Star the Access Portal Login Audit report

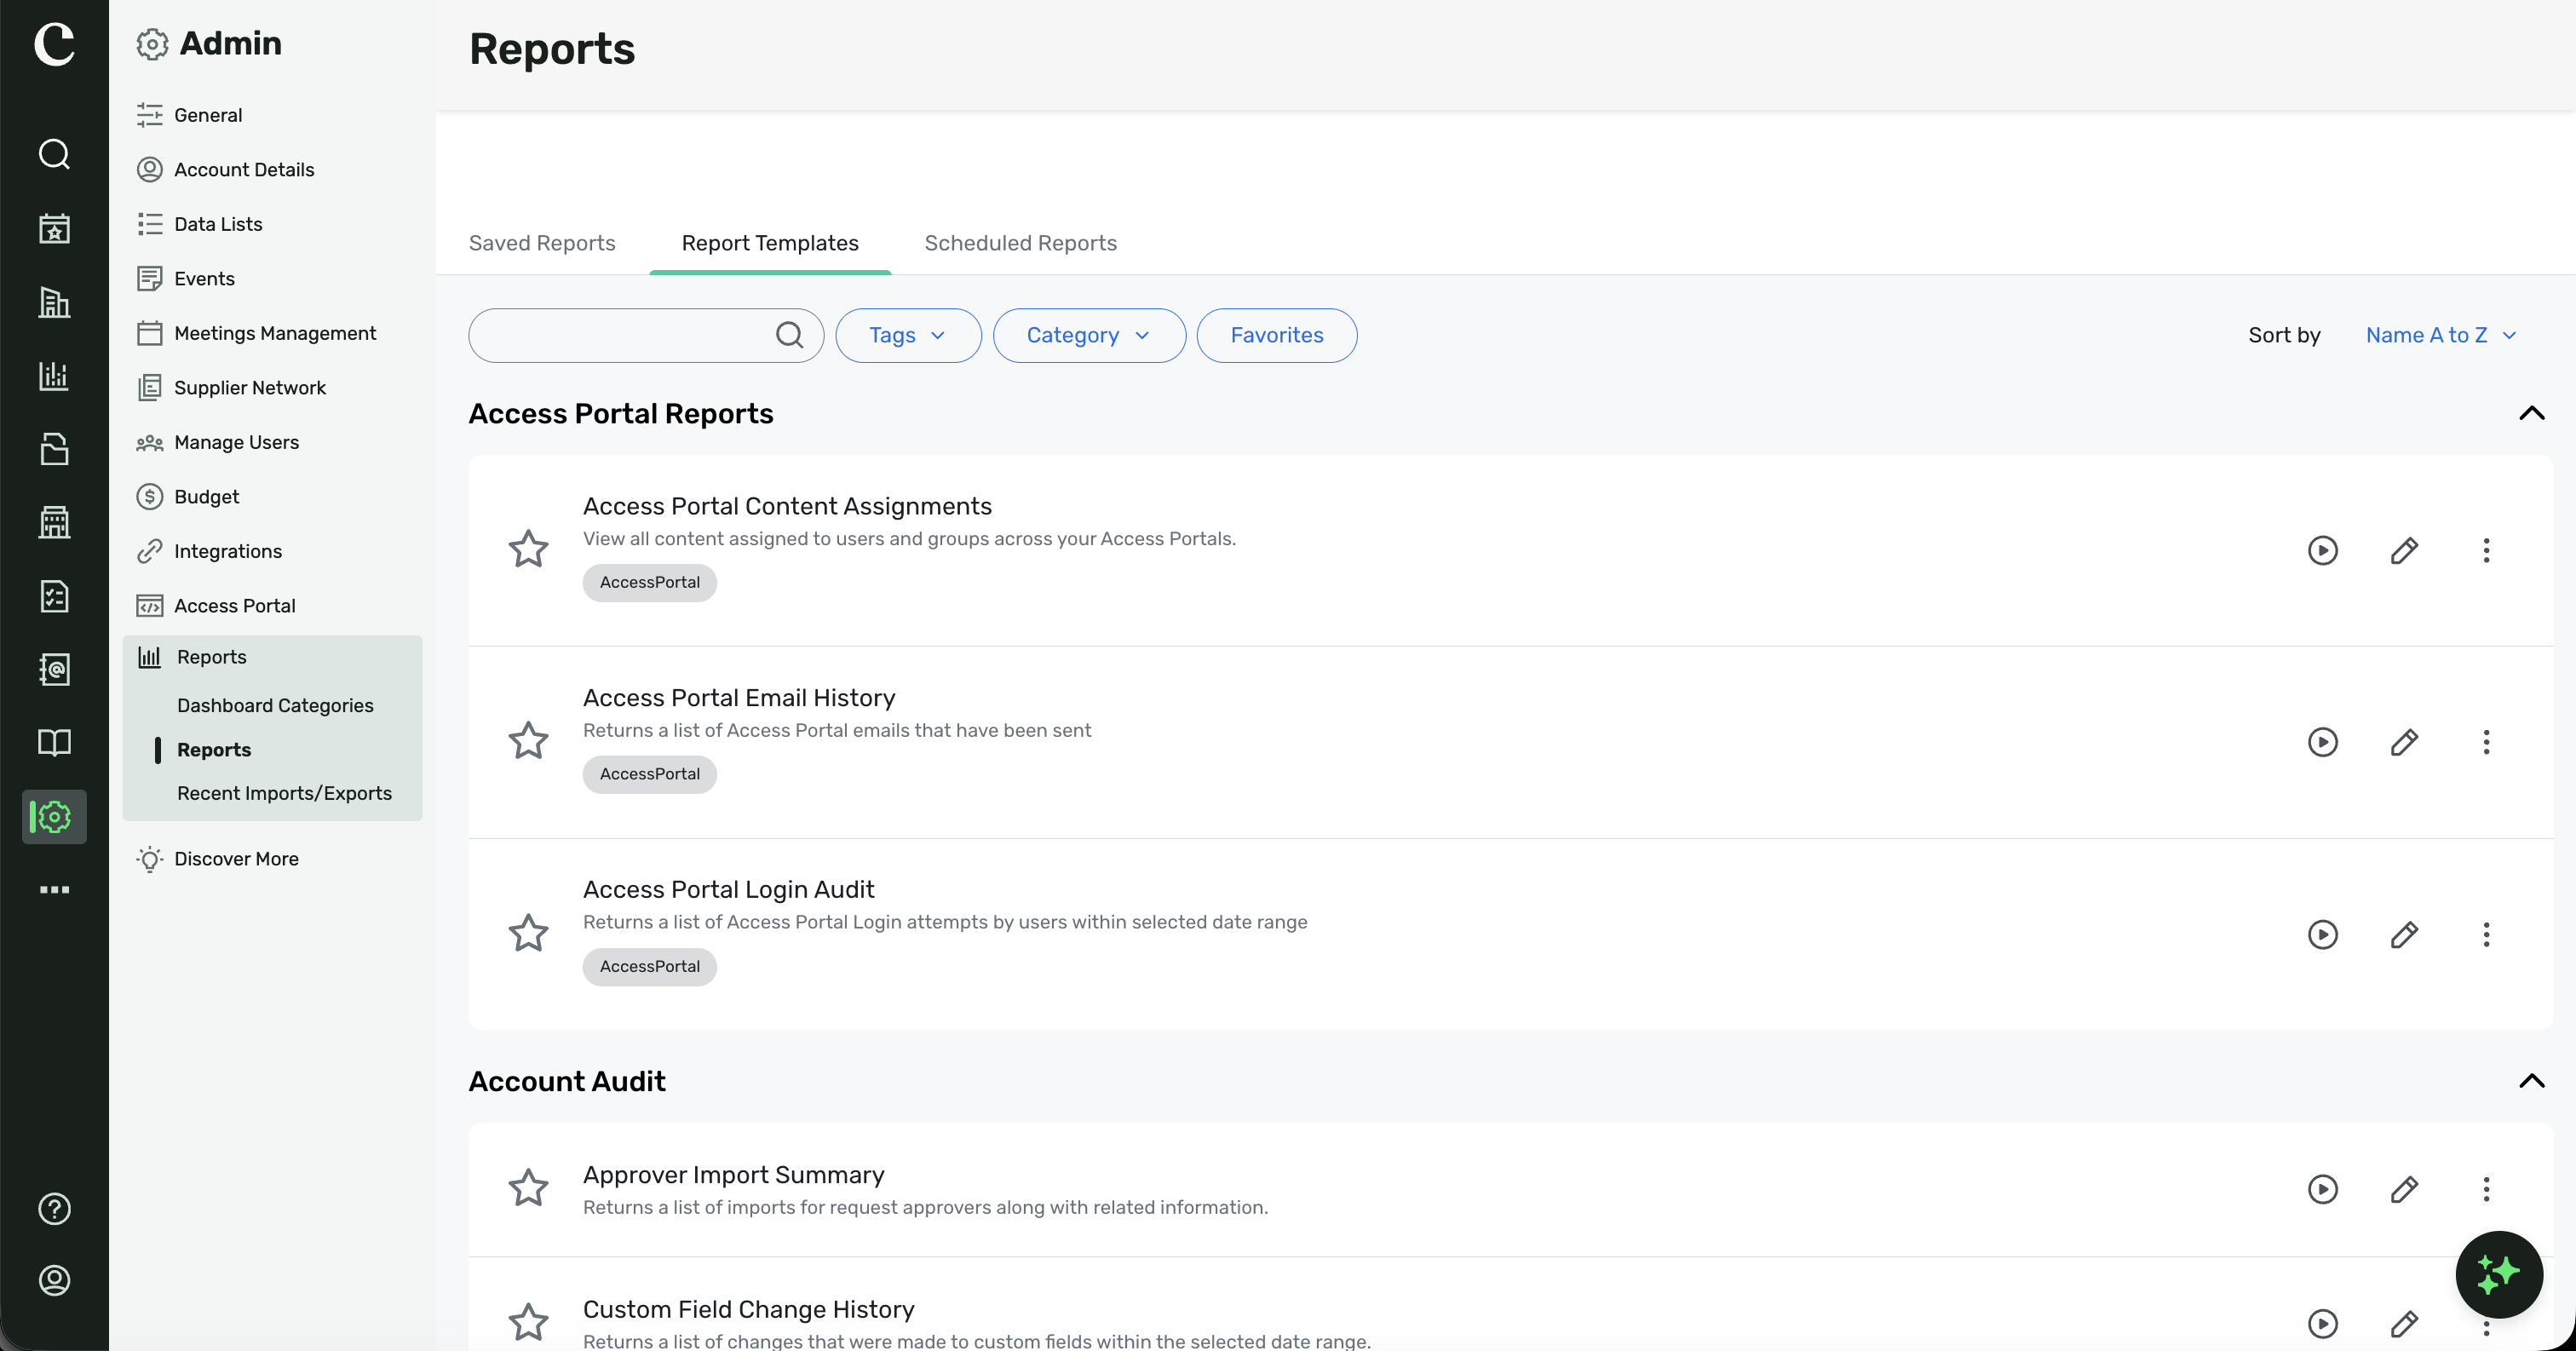(x=528, y=932)
